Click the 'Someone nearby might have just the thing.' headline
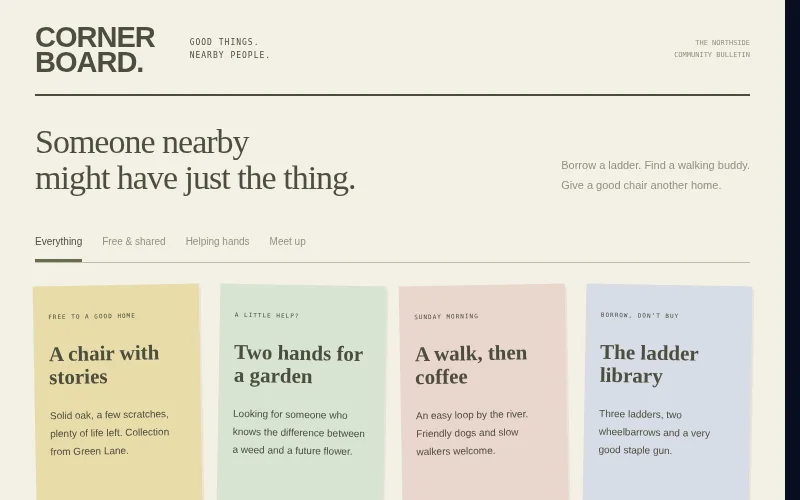The width and height of the screenshot is (800, 500). point(195,161)
